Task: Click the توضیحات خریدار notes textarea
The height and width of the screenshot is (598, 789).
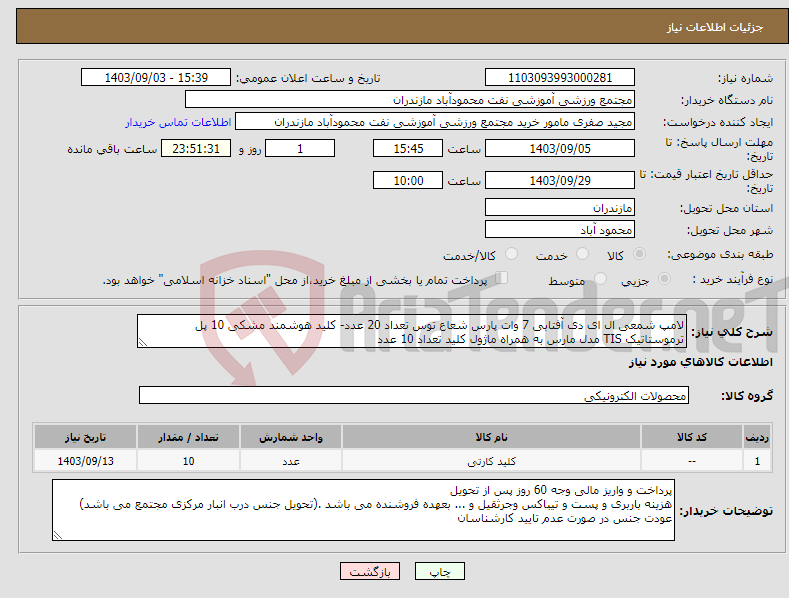Action: click(x=363, y=510)
